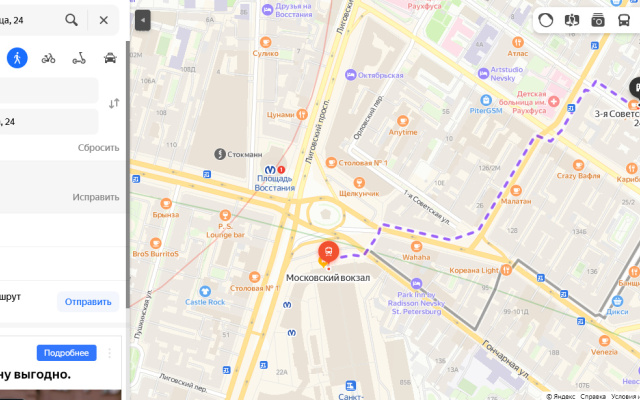Open ad options three-dot menu
Screen dimensions: 640x400
click(109, 353)
